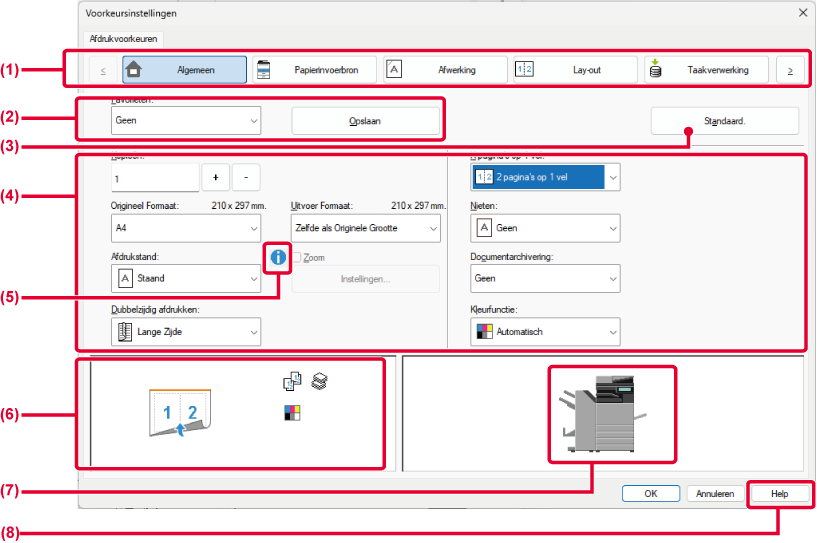Decrease copies with the minus button
Viewport: 817px width, 543px height.
pyautogui.click(x=246, y=177)
